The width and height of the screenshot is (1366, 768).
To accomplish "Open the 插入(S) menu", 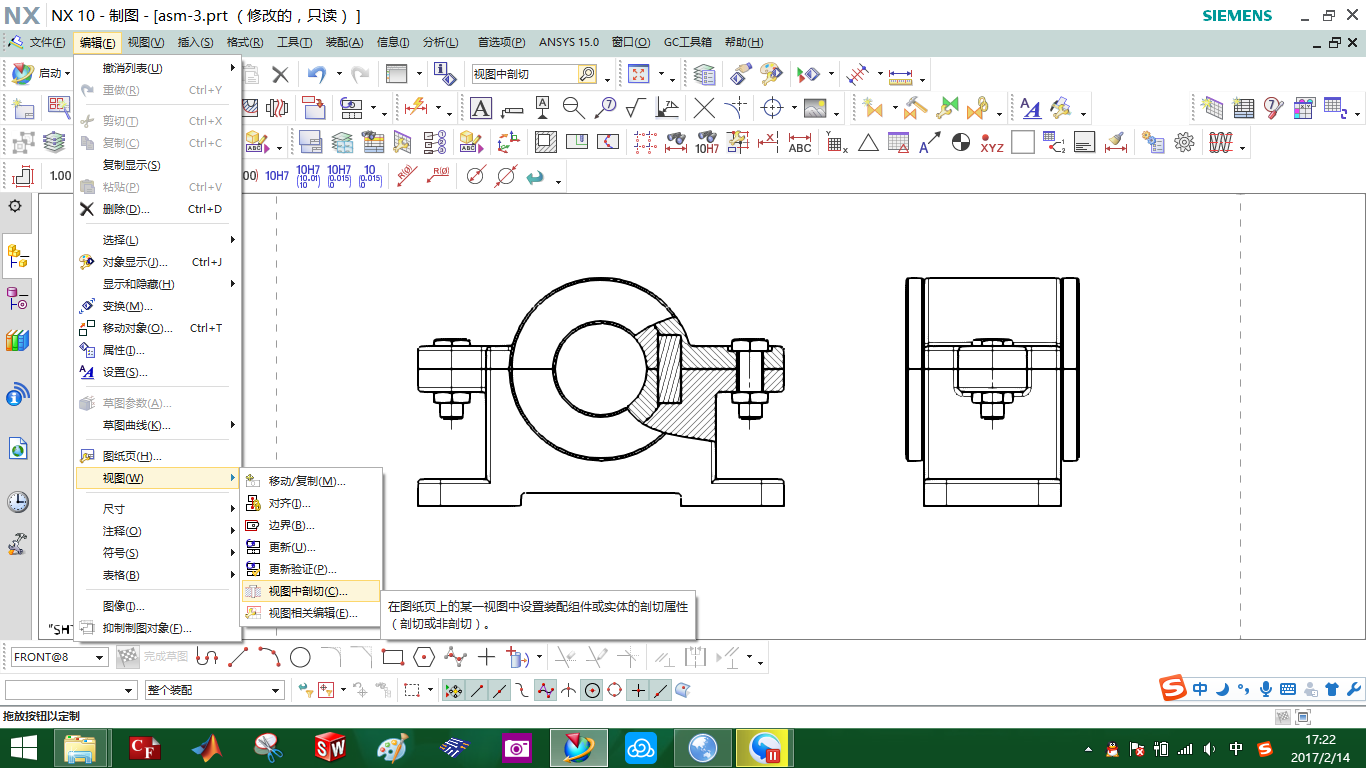I will tap(195, 42).
